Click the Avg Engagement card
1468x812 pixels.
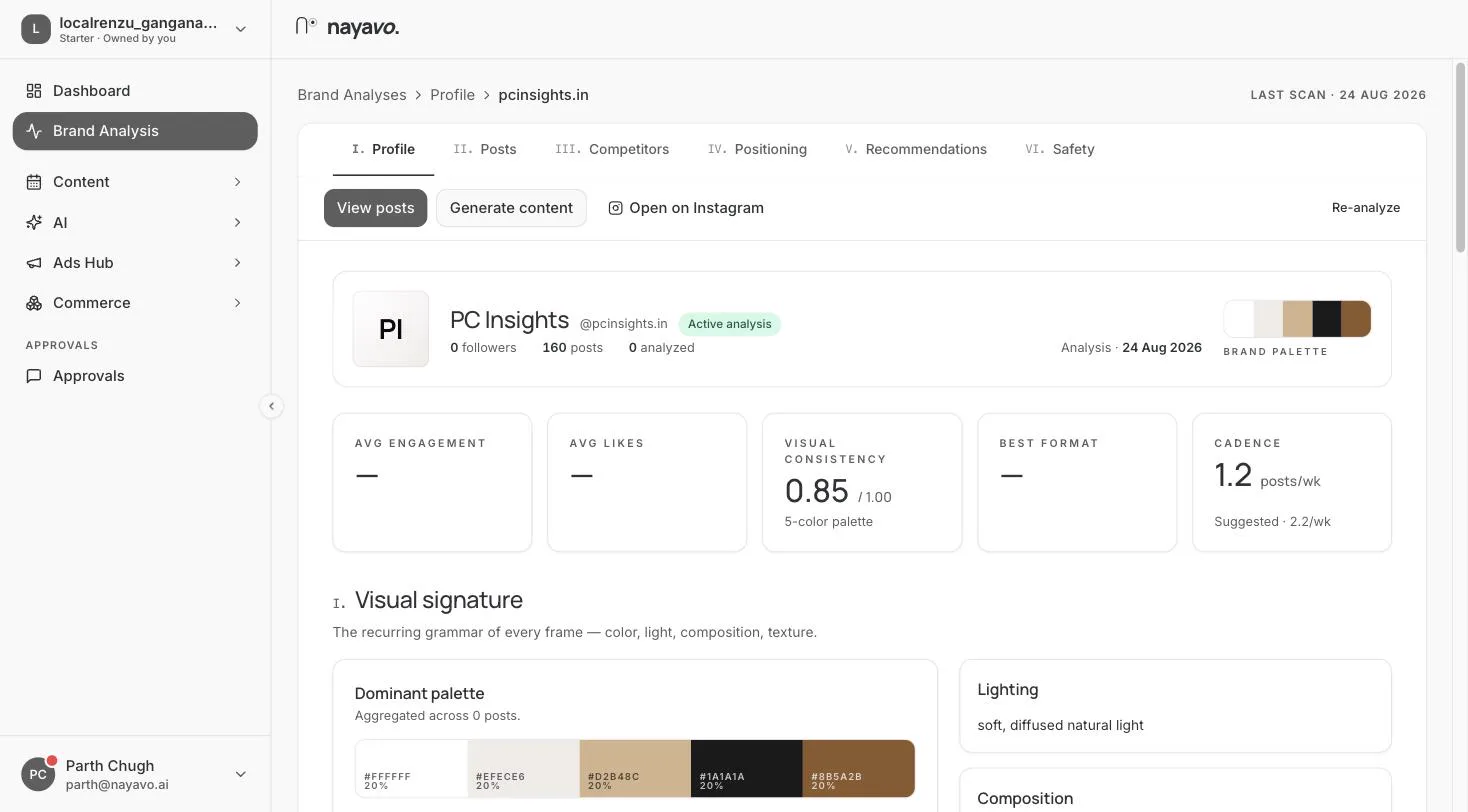432,482
